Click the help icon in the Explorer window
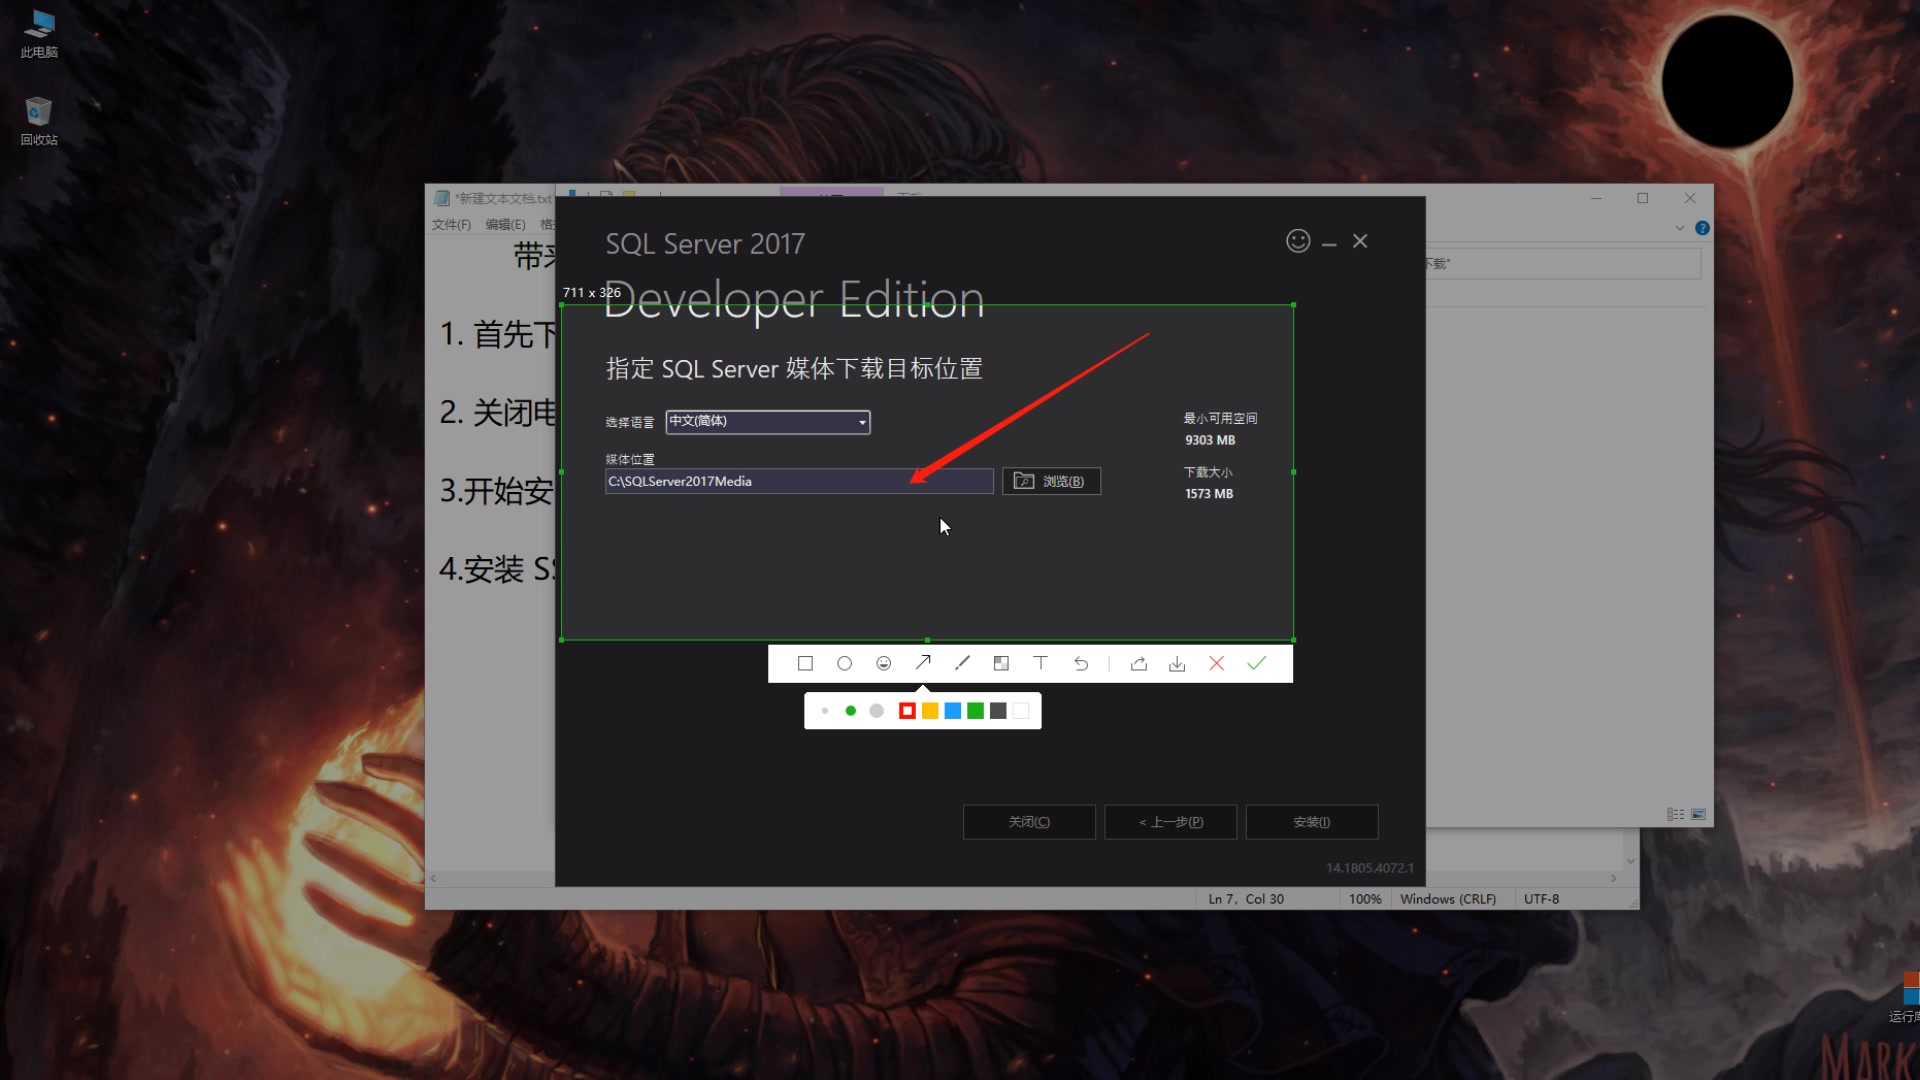Viewport: 1920px width, 1080px height. tap(1702, 228)
